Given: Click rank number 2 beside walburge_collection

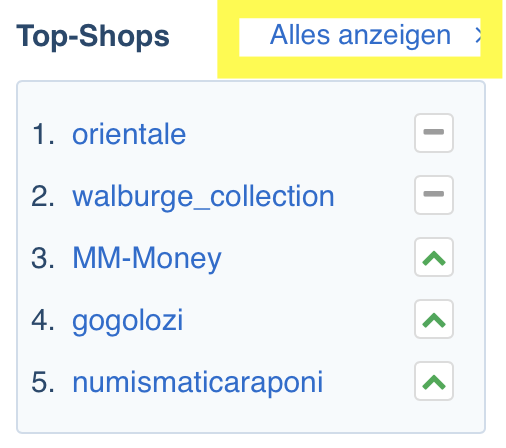Looking at the screenshot, I should [x=43, y=196].
